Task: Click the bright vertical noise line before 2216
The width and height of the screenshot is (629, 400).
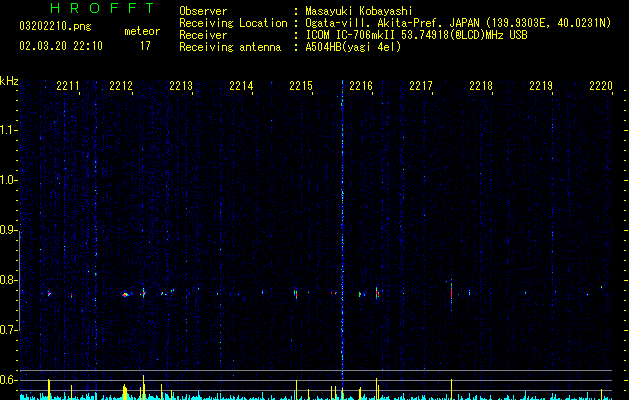Action: pyautogui.click(x=342, y=229)
